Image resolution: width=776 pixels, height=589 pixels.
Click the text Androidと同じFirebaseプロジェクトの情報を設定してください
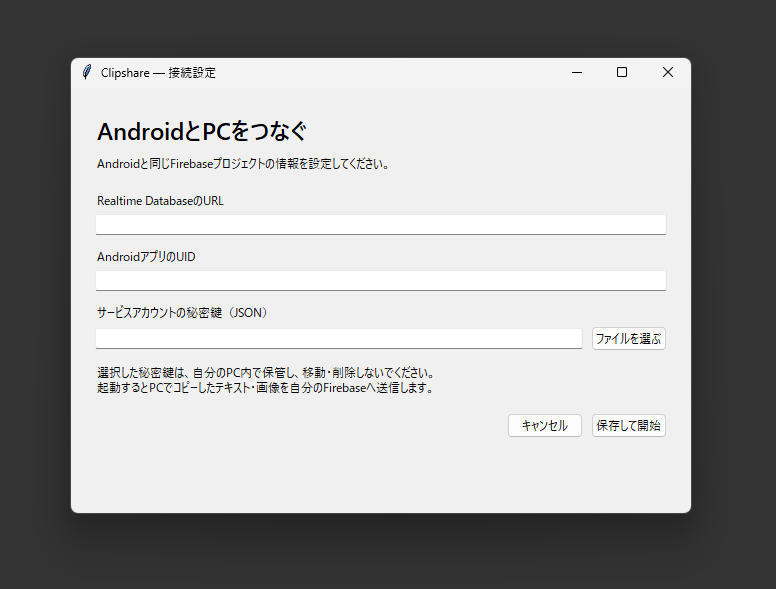(242, 164)
